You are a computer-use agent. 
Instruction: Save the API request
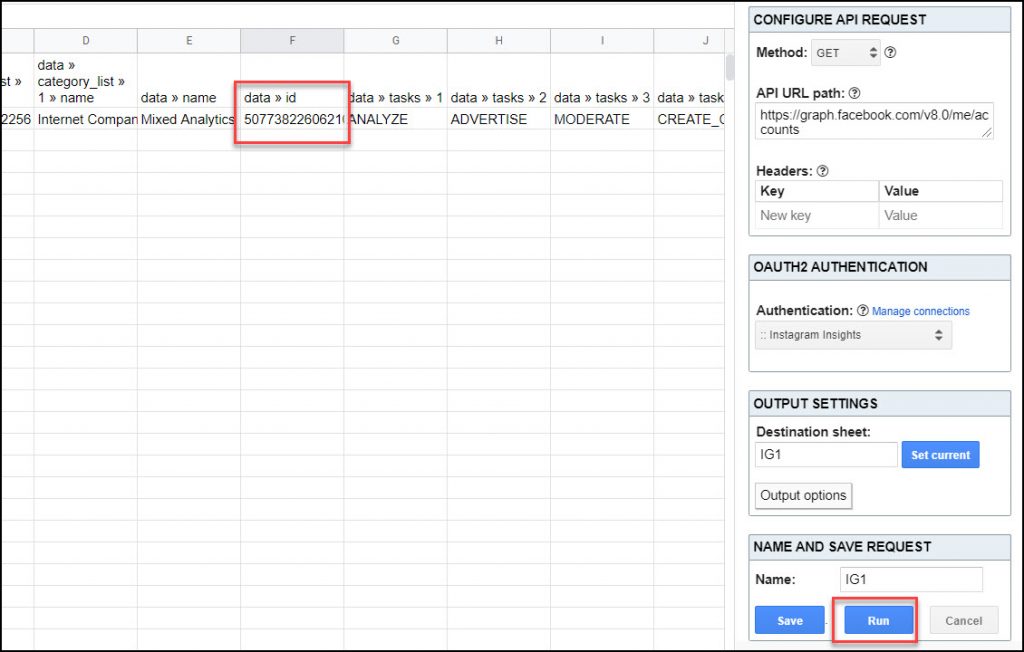789,620
